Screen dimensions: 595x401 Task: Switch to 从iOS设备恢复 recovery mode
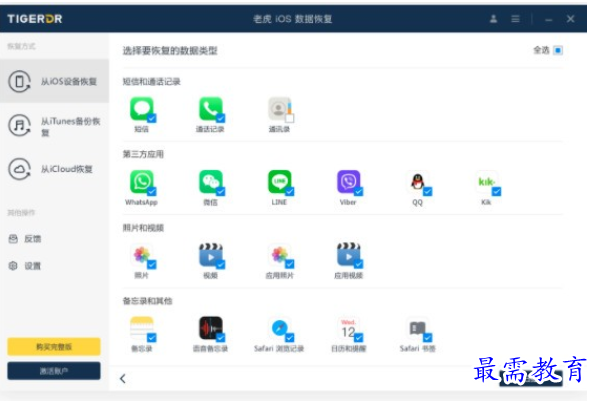[54, 81]
